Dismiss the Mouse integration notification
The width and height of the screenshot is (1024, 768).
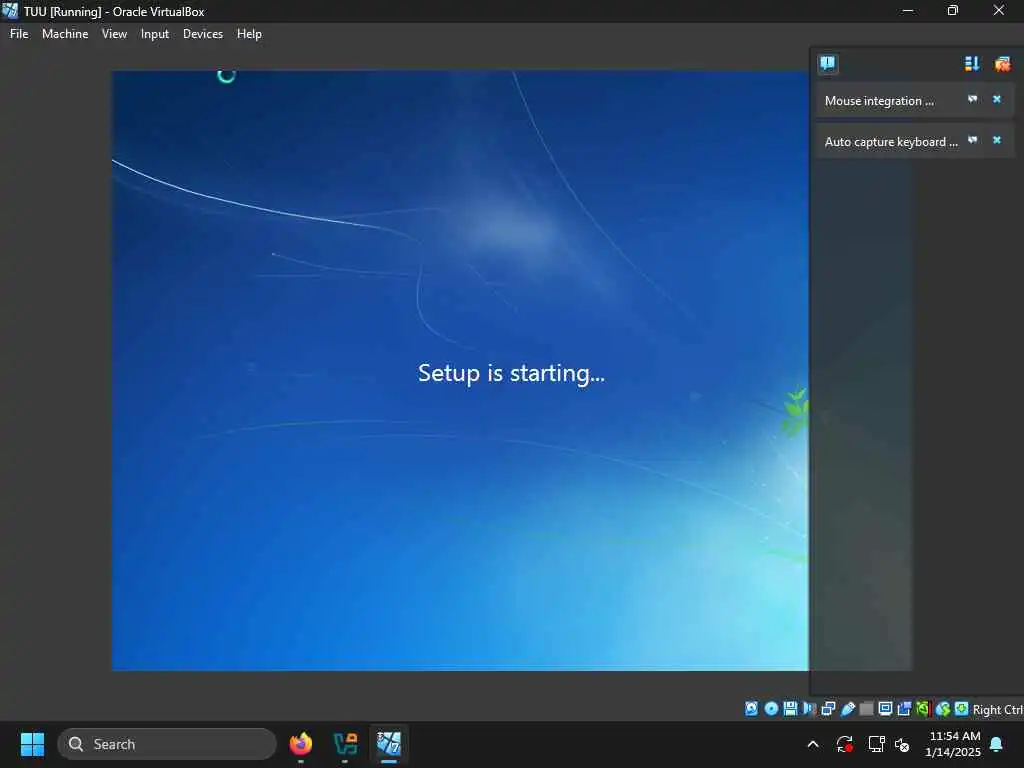(997, 99)
